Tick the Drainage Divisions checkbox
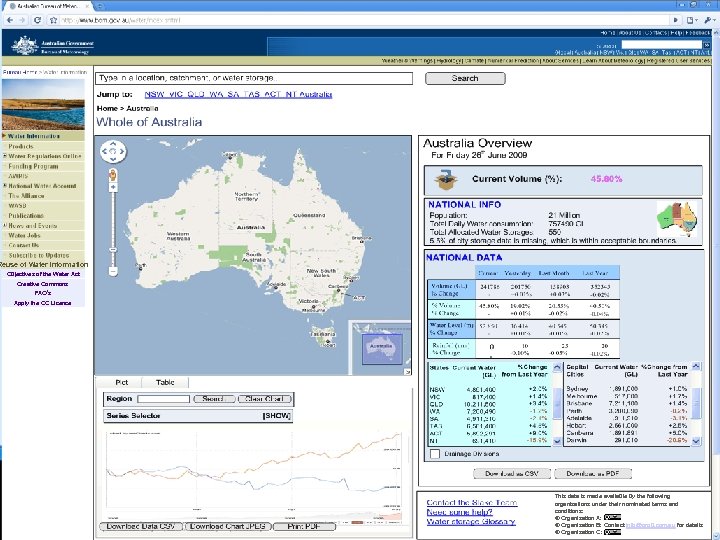Screen dimensions: 720x540 tap(434, 454)
